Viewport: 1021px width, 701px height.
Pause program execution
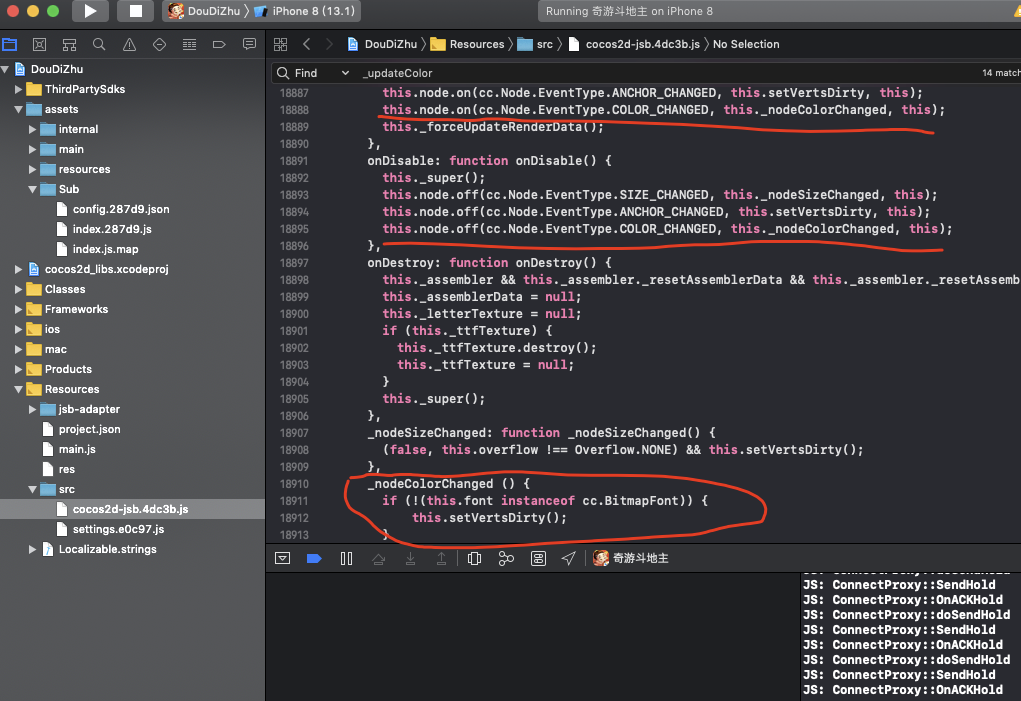tap(346, 558)
